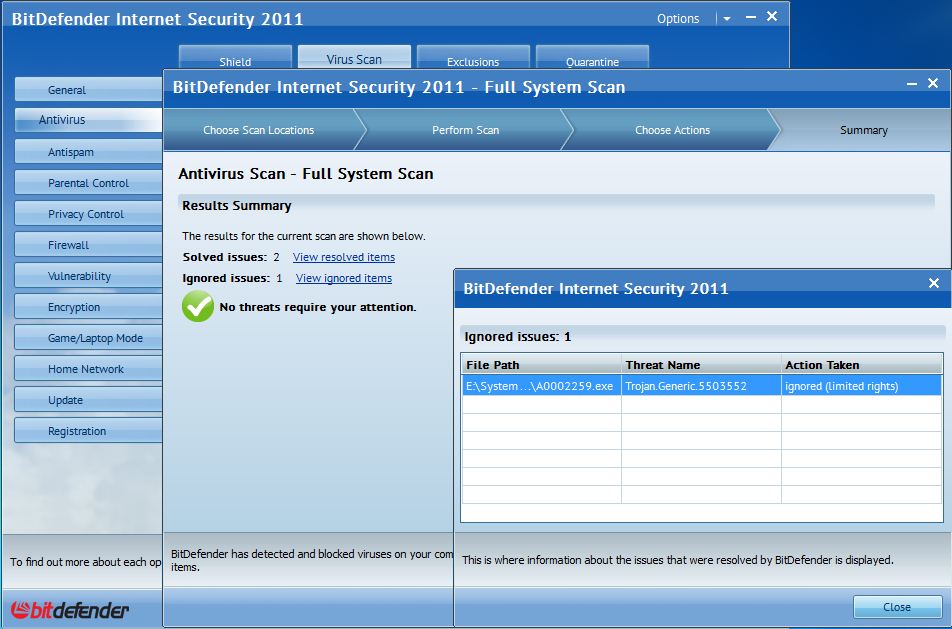This screenshot has height=629, width=952.
Task: Click the bitdefender logo
Action: [70, 610]
